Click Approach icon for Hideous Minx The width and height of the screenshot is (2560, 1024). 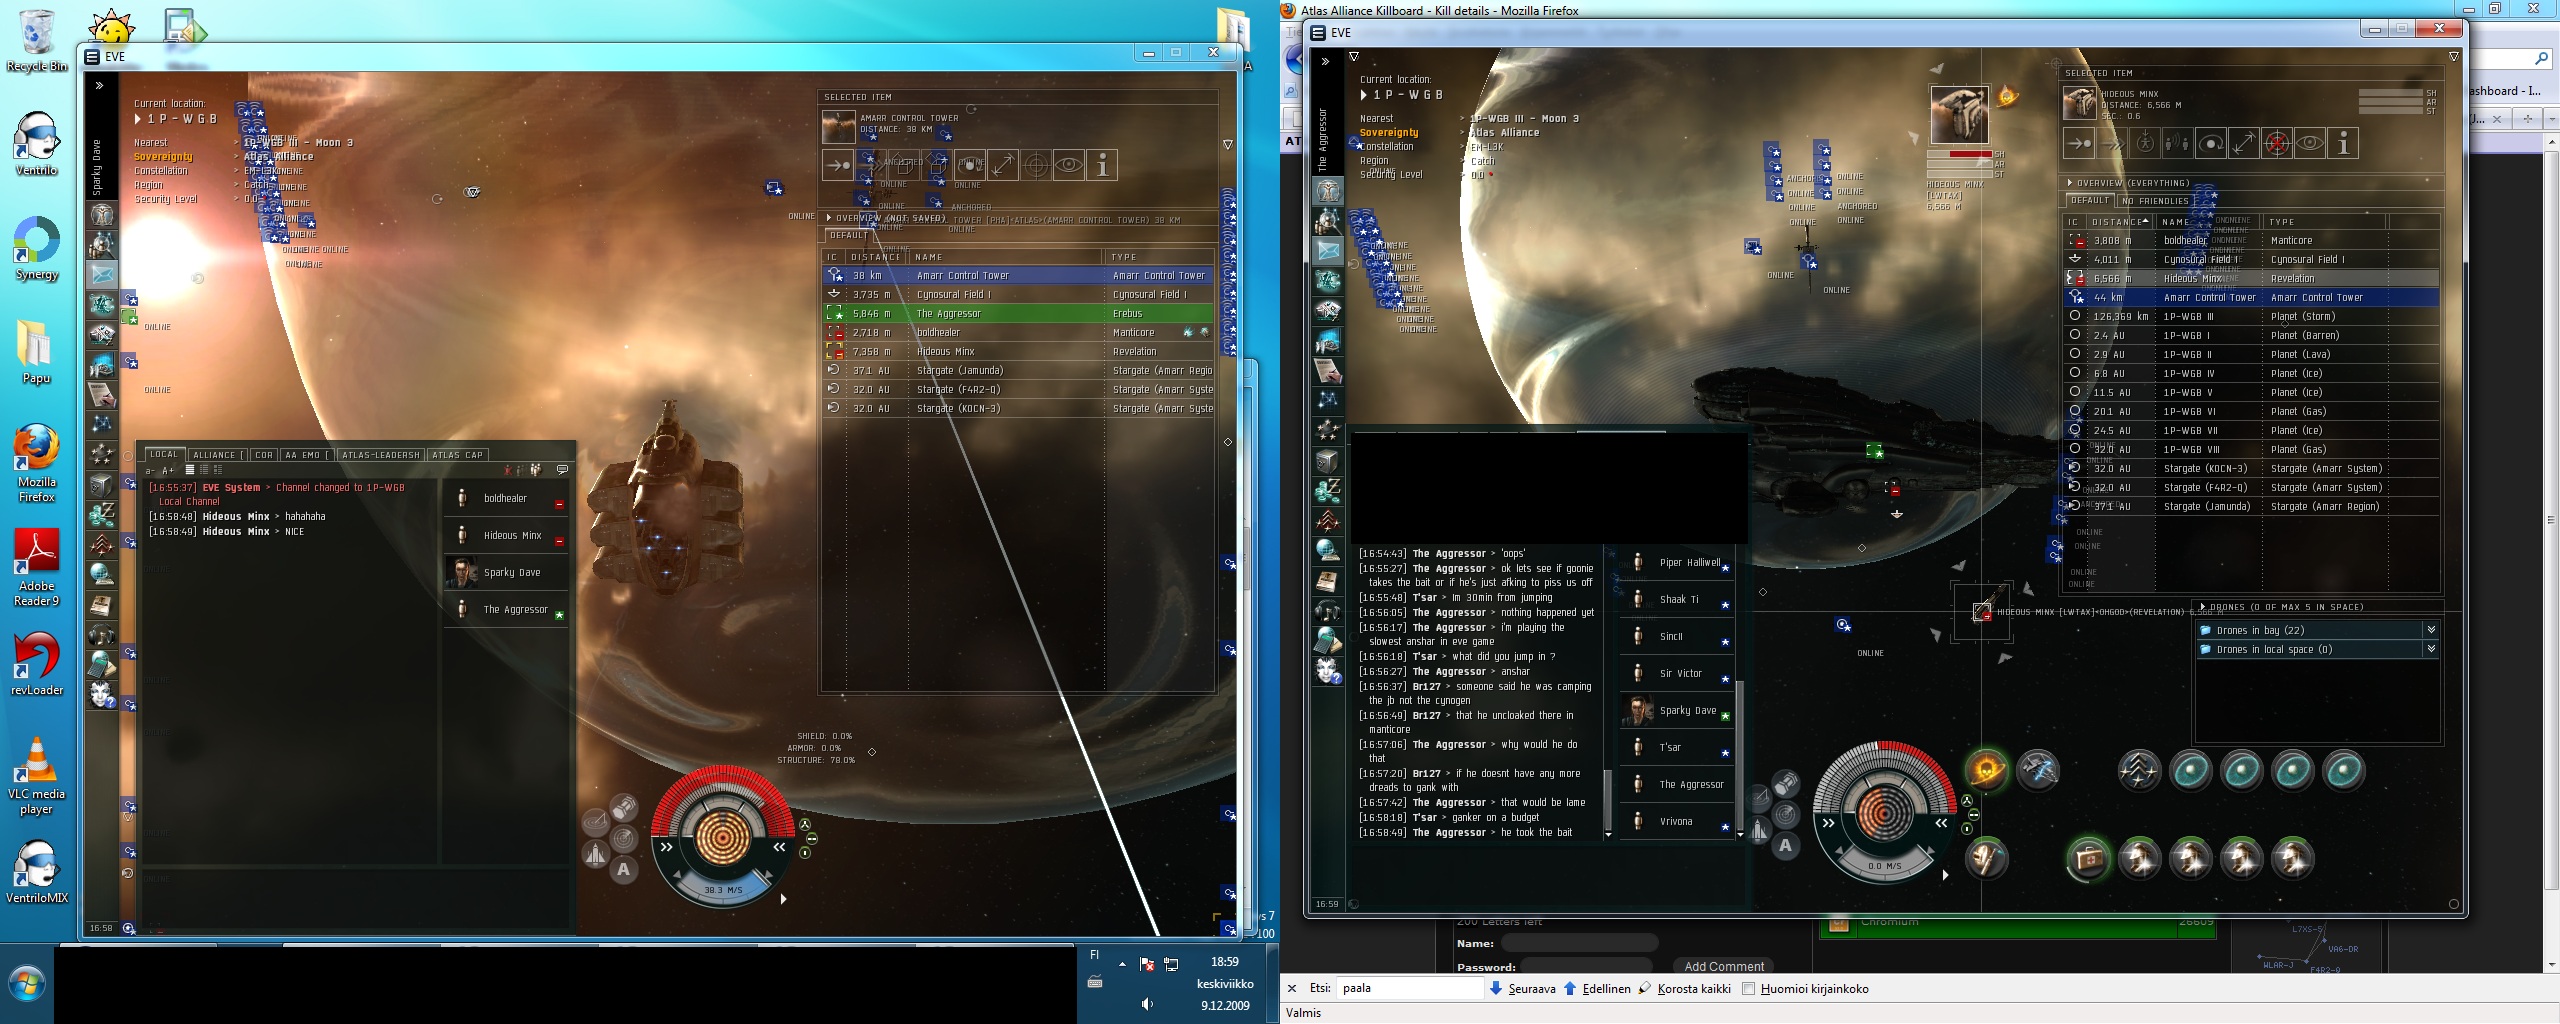pyautogui.click(x=2079, y=143)
